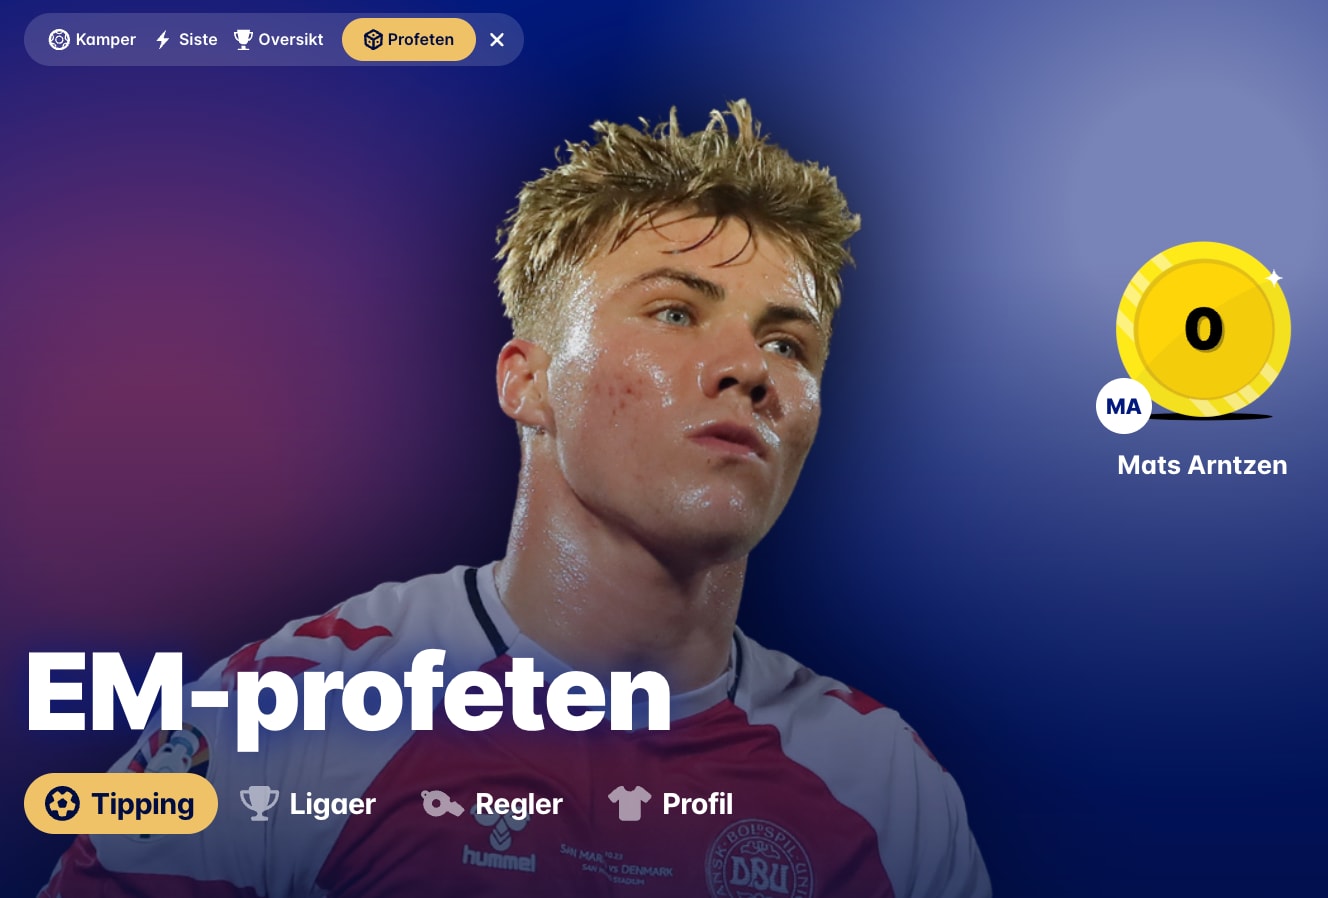Click the Profeten cube icon

pyautogui.click(x=373, y=40)
